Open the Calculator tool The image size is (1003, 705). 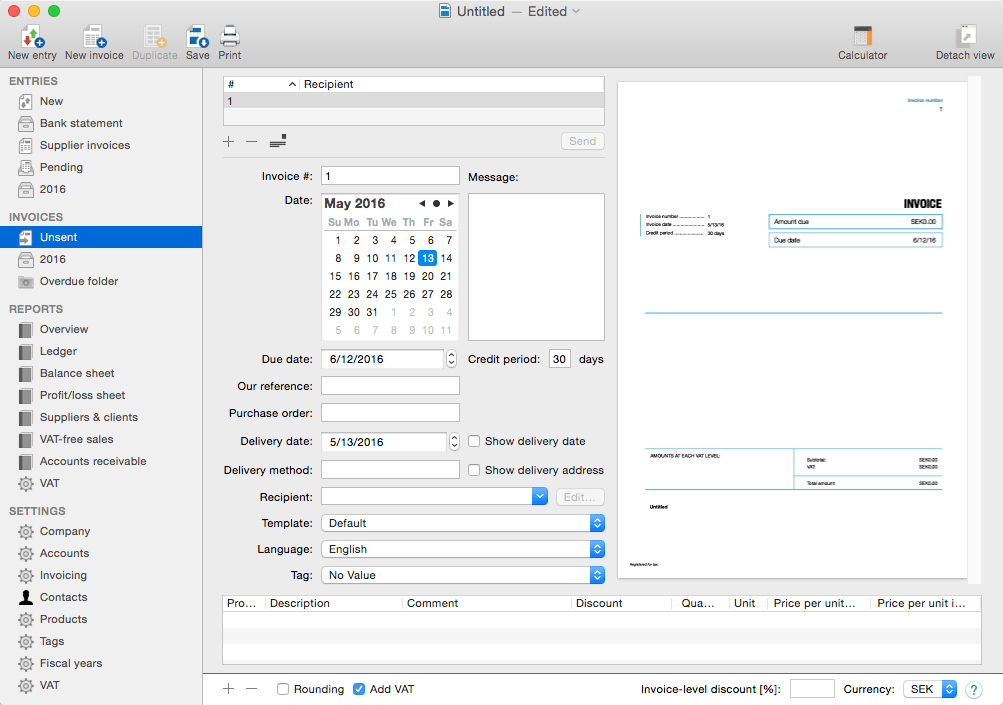point(862,37)
